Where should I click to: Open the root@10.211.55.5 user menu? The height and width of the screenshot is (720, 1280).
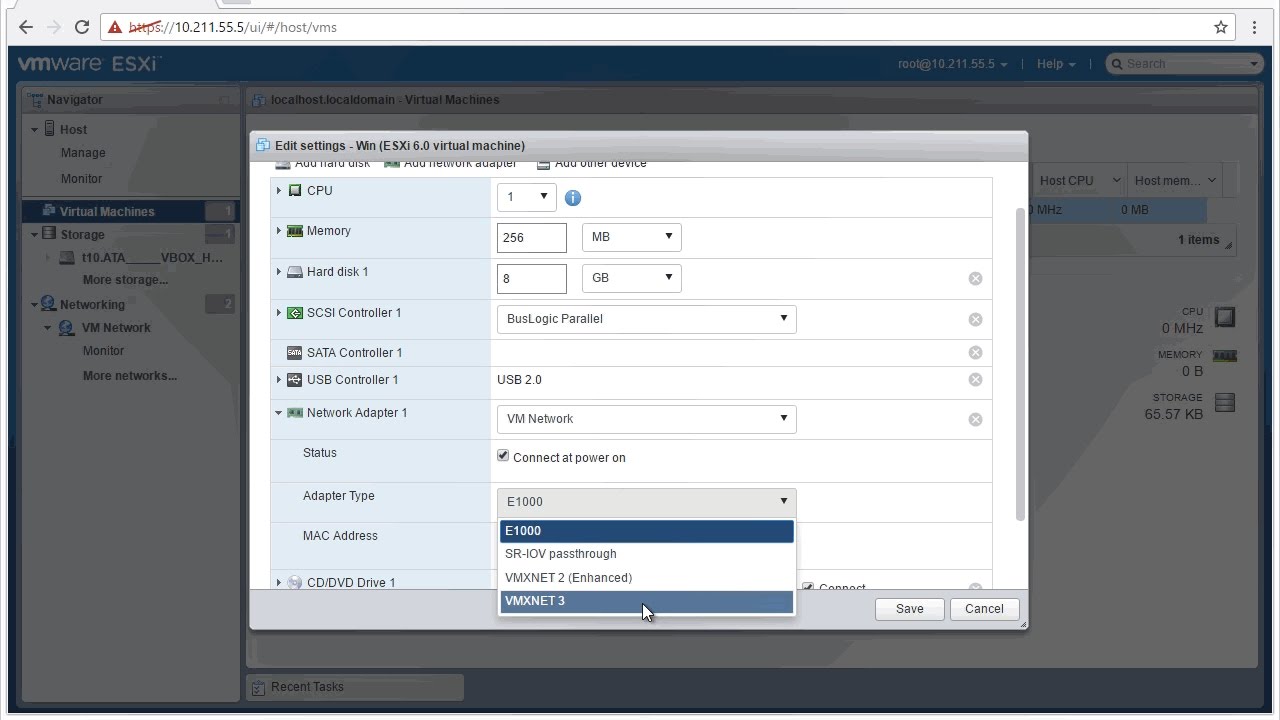pyautogui.click(x=952, y=64)
